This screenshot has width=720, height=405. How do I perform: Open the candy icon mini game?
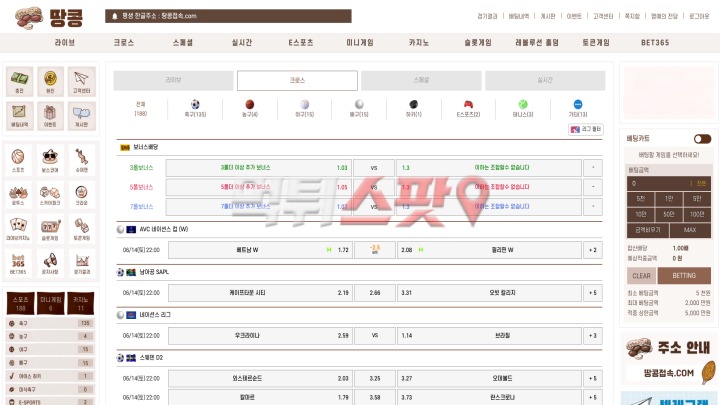(82, 160)
